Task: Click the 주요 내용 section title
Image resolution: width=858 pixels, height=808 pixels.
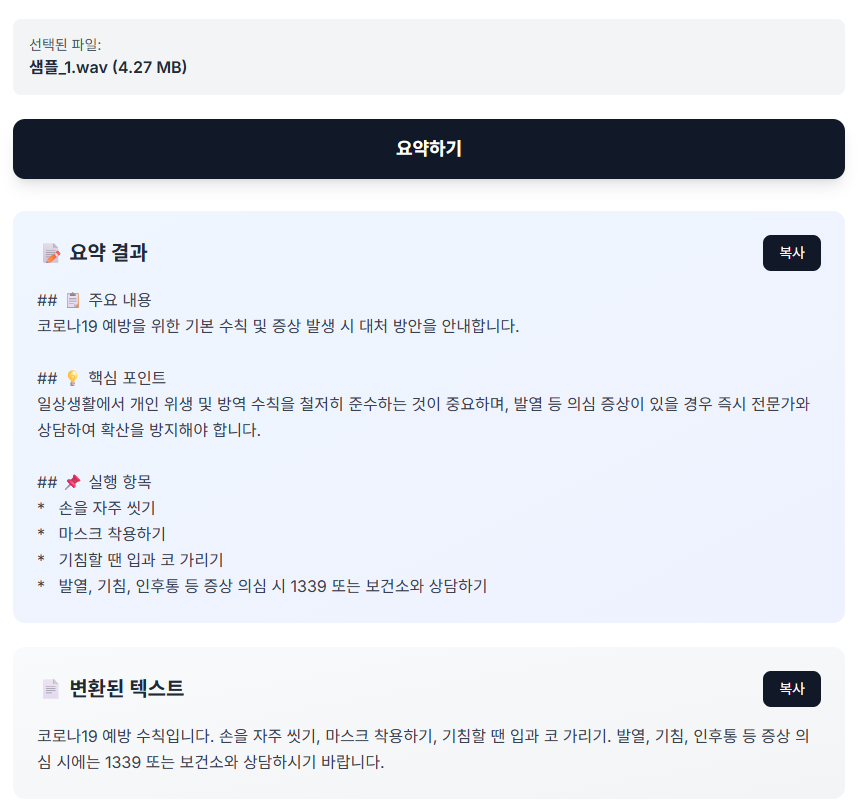Action: 119,300
